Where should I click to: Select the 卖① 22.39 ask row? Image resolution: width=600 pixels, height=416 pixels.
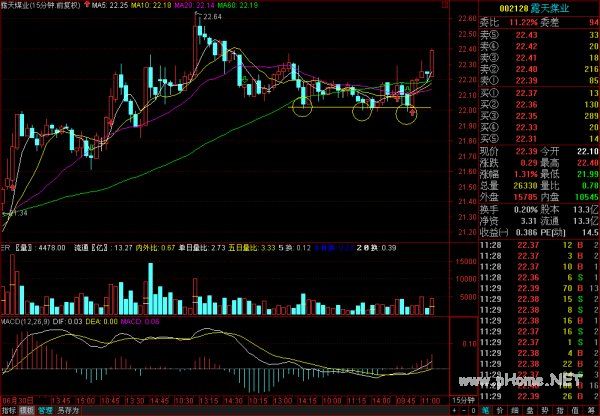coord(539,81)
